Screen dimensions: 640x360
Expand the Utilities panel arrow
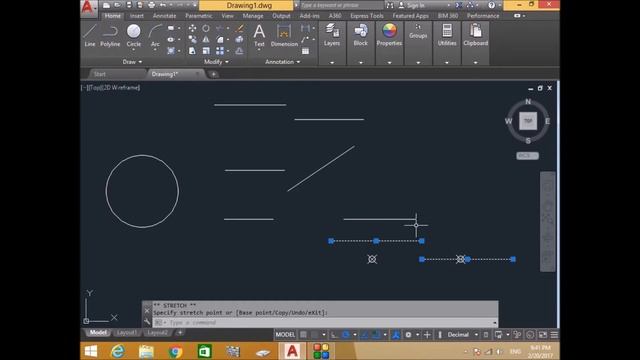point(447,62)
